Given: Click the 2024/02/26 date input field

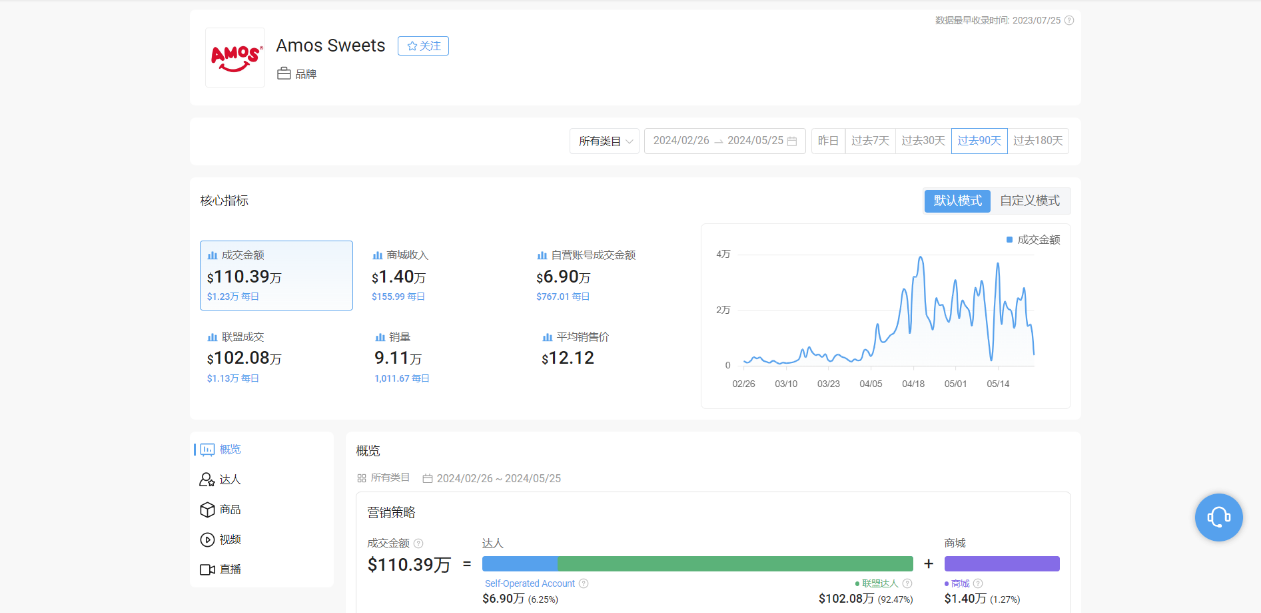Looking at the screenshot, I should coord(680,140).
